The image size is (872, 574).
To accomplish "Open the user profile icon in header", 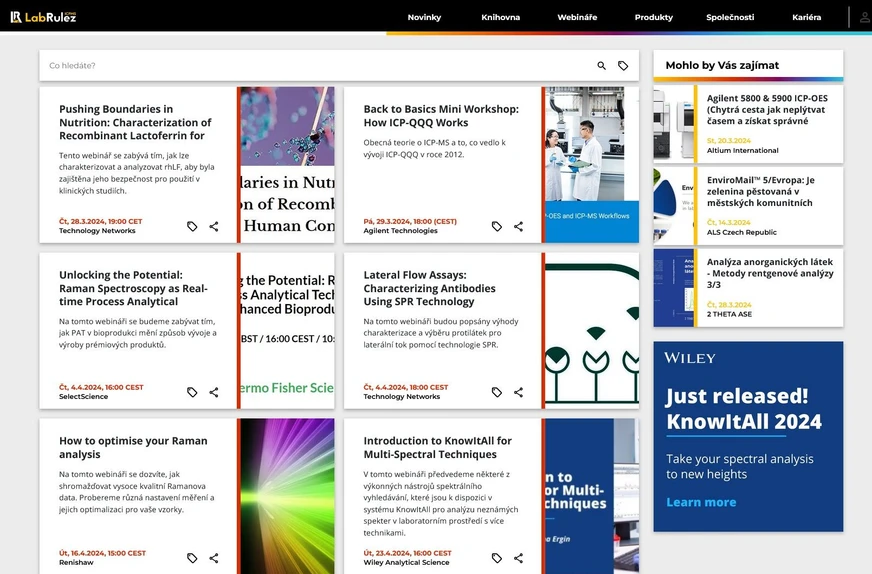I will [x=864, y=17].
